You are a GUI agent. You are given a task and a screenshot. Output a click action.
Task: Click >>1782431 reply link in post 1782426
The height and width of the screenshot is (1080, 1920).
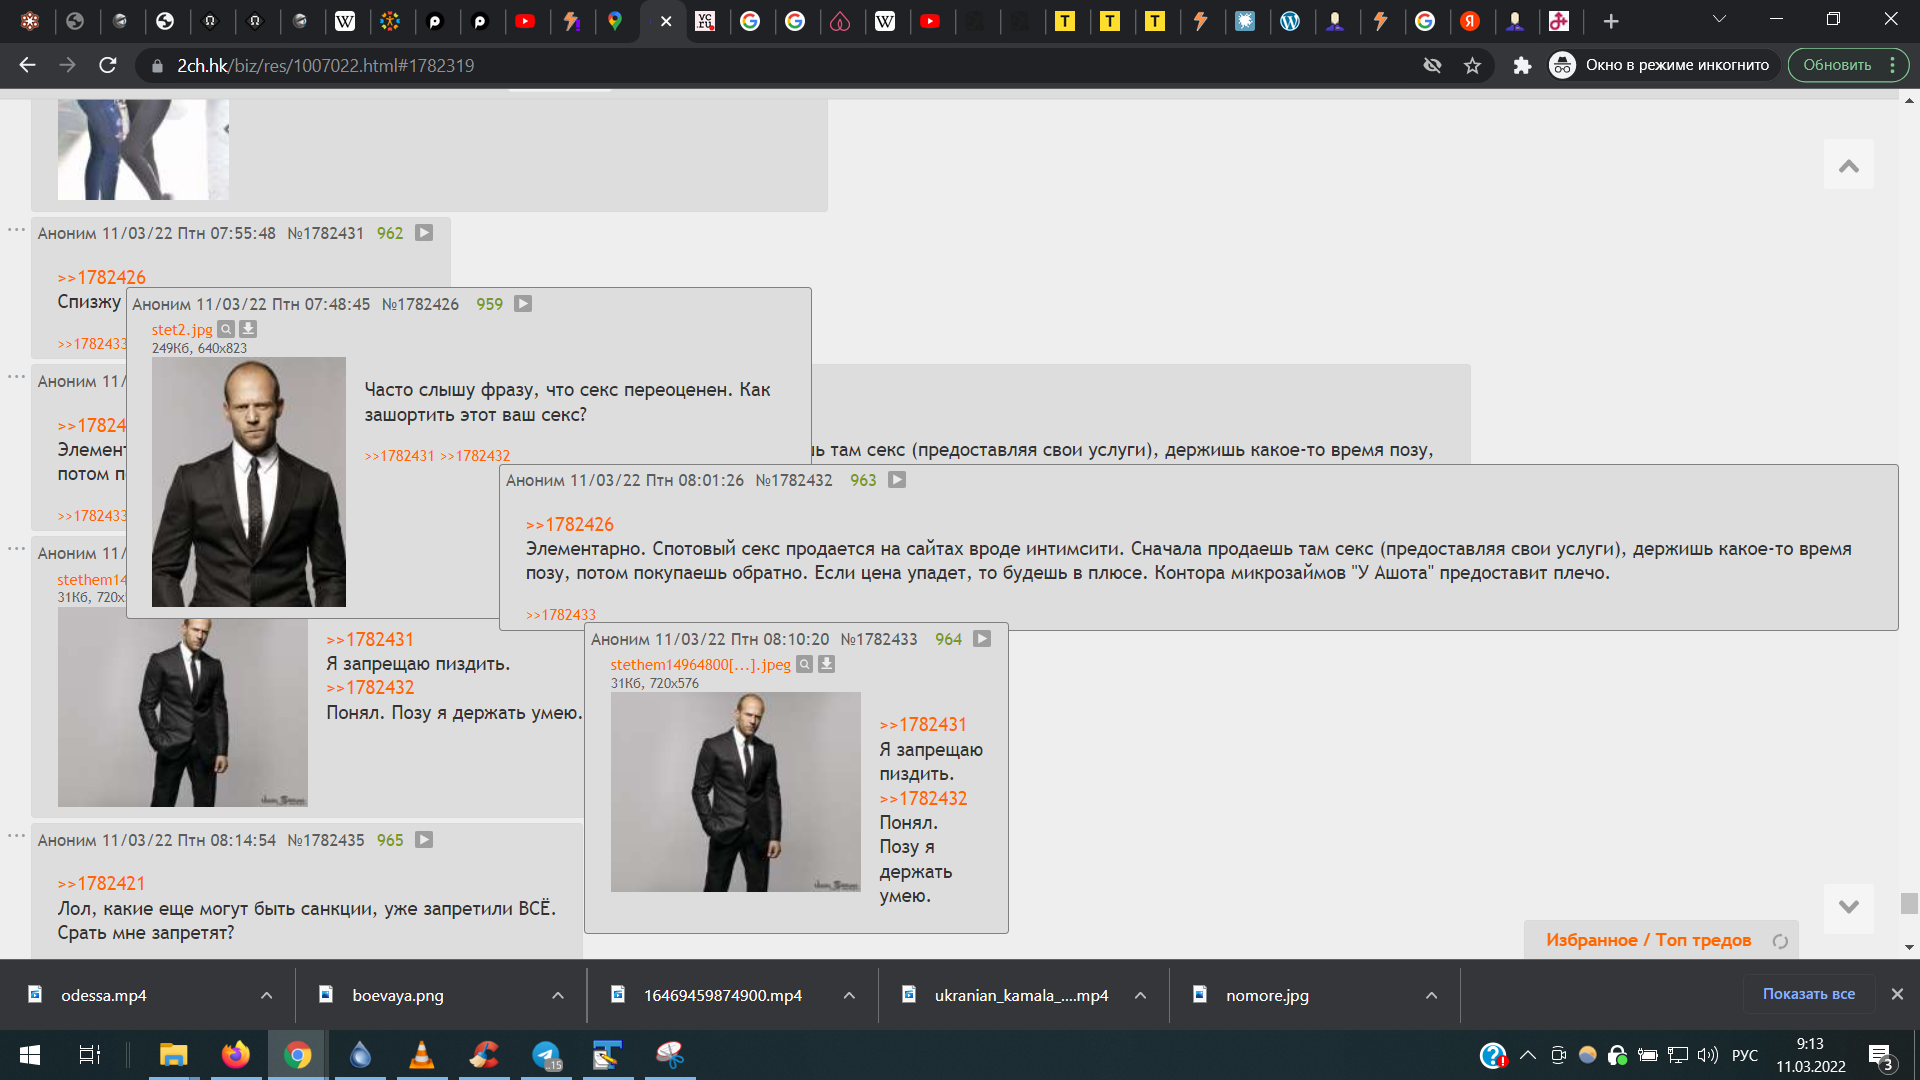400,456
